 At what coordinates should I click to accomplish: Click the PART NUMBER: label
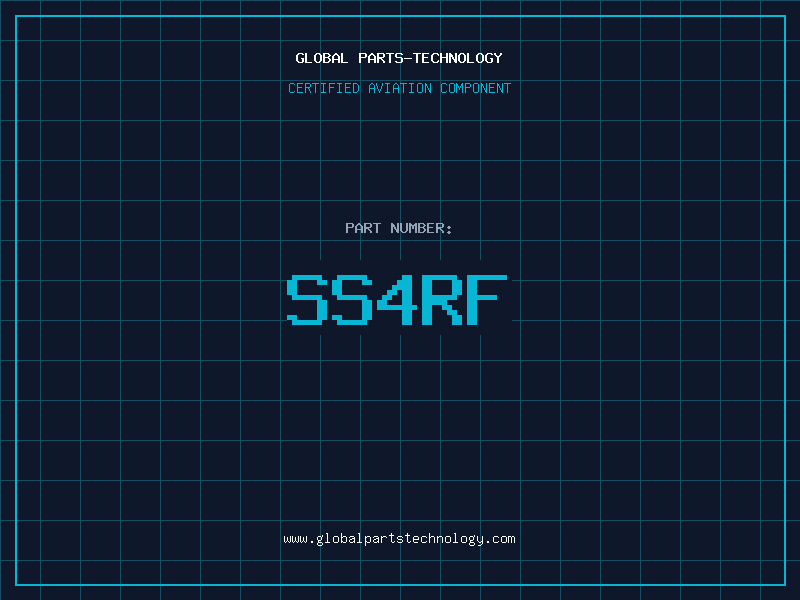coord(399,228)
